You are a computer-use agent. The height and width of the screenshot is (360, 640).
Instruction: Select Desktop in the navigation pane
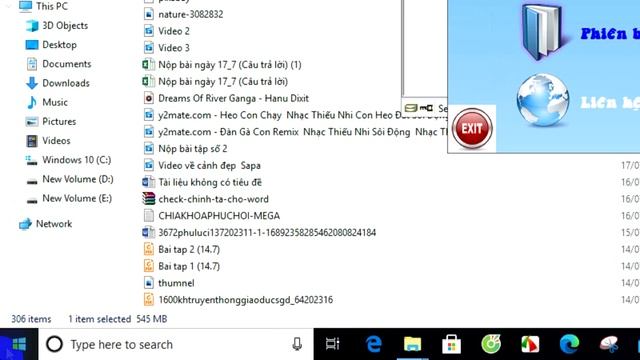tap(59, 45)
